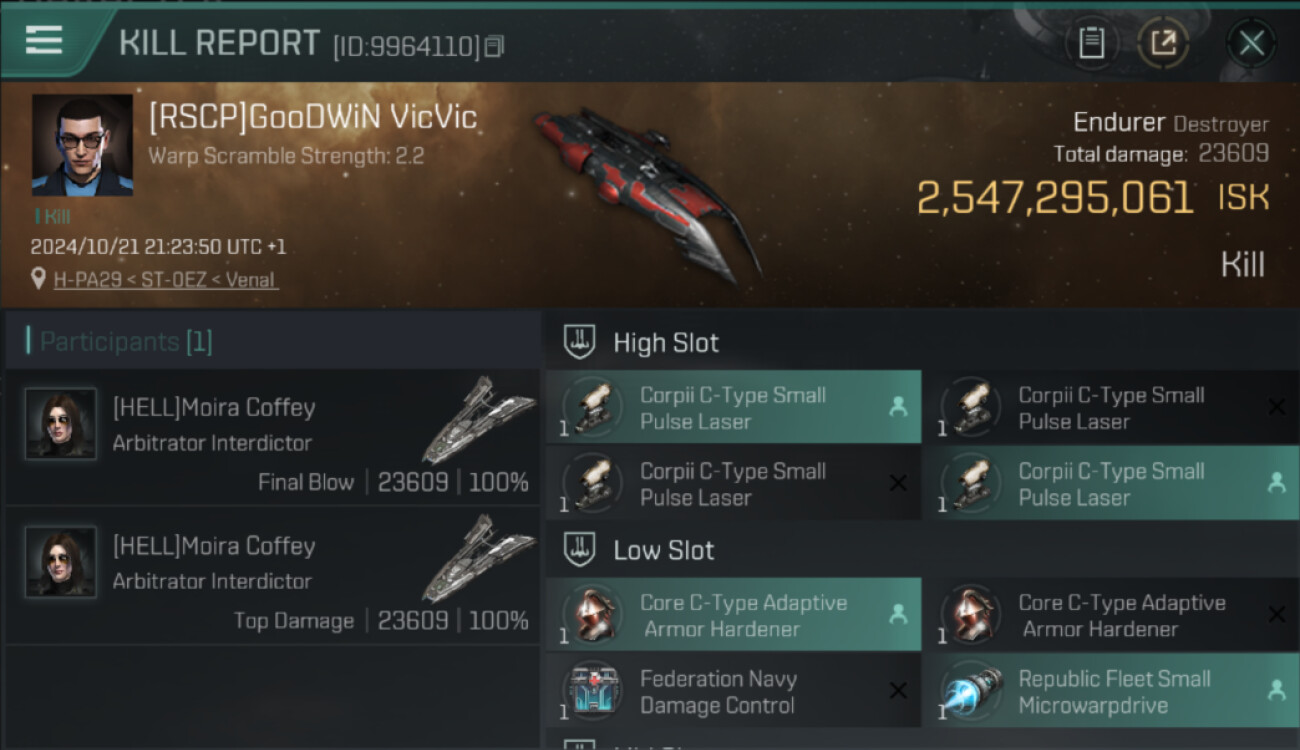
Task: Close the kill report window
Action: (x=1251, y=43)
